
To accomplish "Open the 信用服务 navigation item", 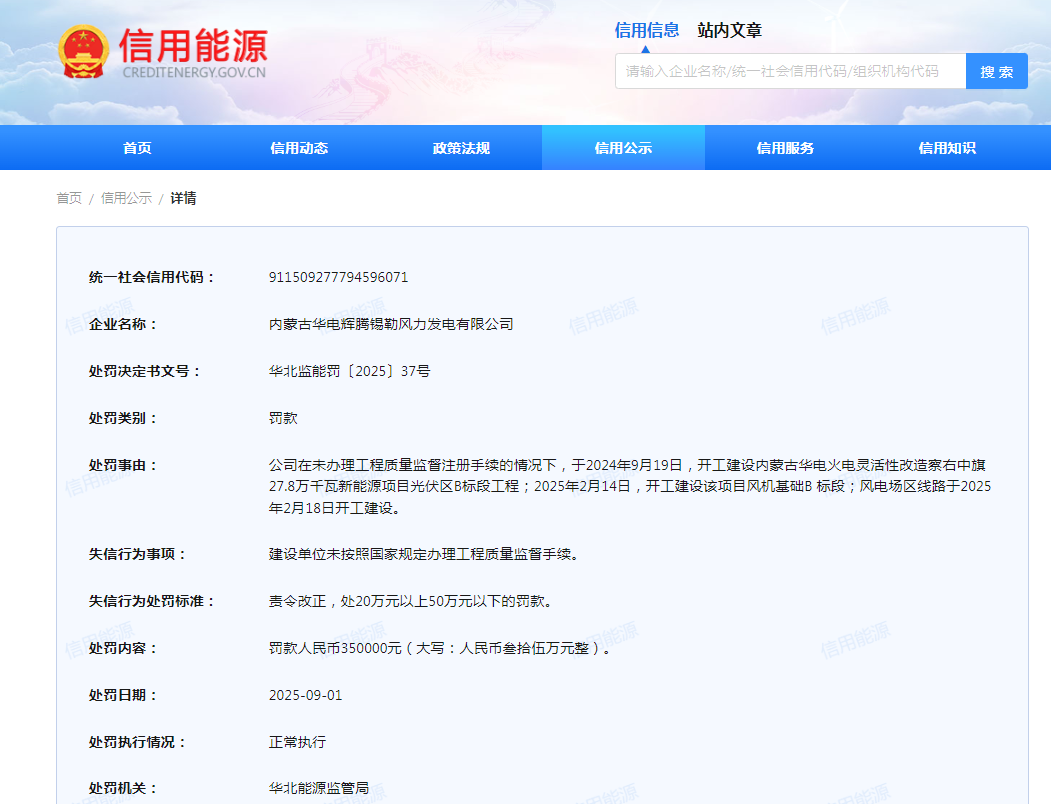I will [x=785, y=148].
